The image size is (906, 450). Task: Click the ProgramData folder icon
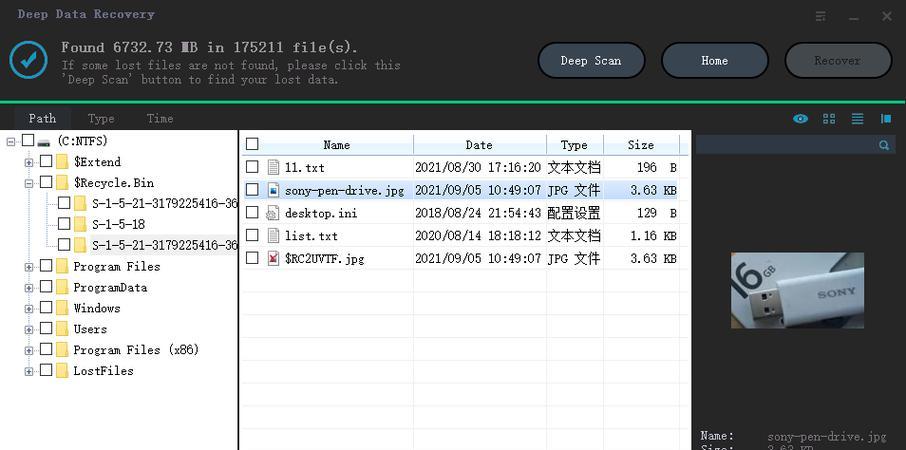[x=62, y=287]
